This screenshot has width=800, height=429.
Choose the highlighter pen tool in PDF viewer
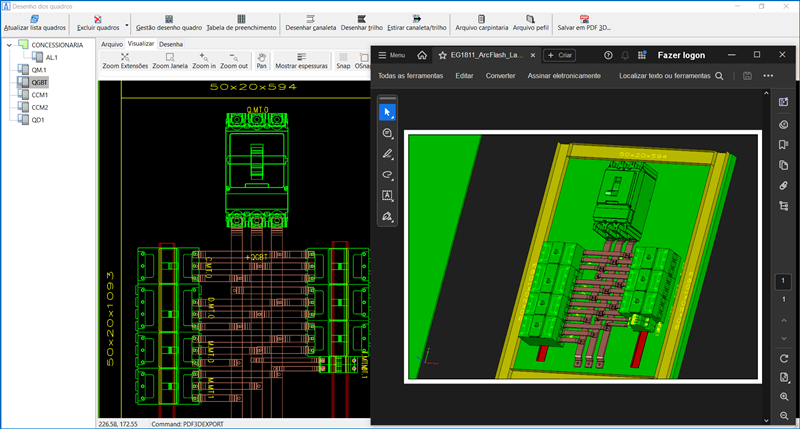click(x=387, y=153)
